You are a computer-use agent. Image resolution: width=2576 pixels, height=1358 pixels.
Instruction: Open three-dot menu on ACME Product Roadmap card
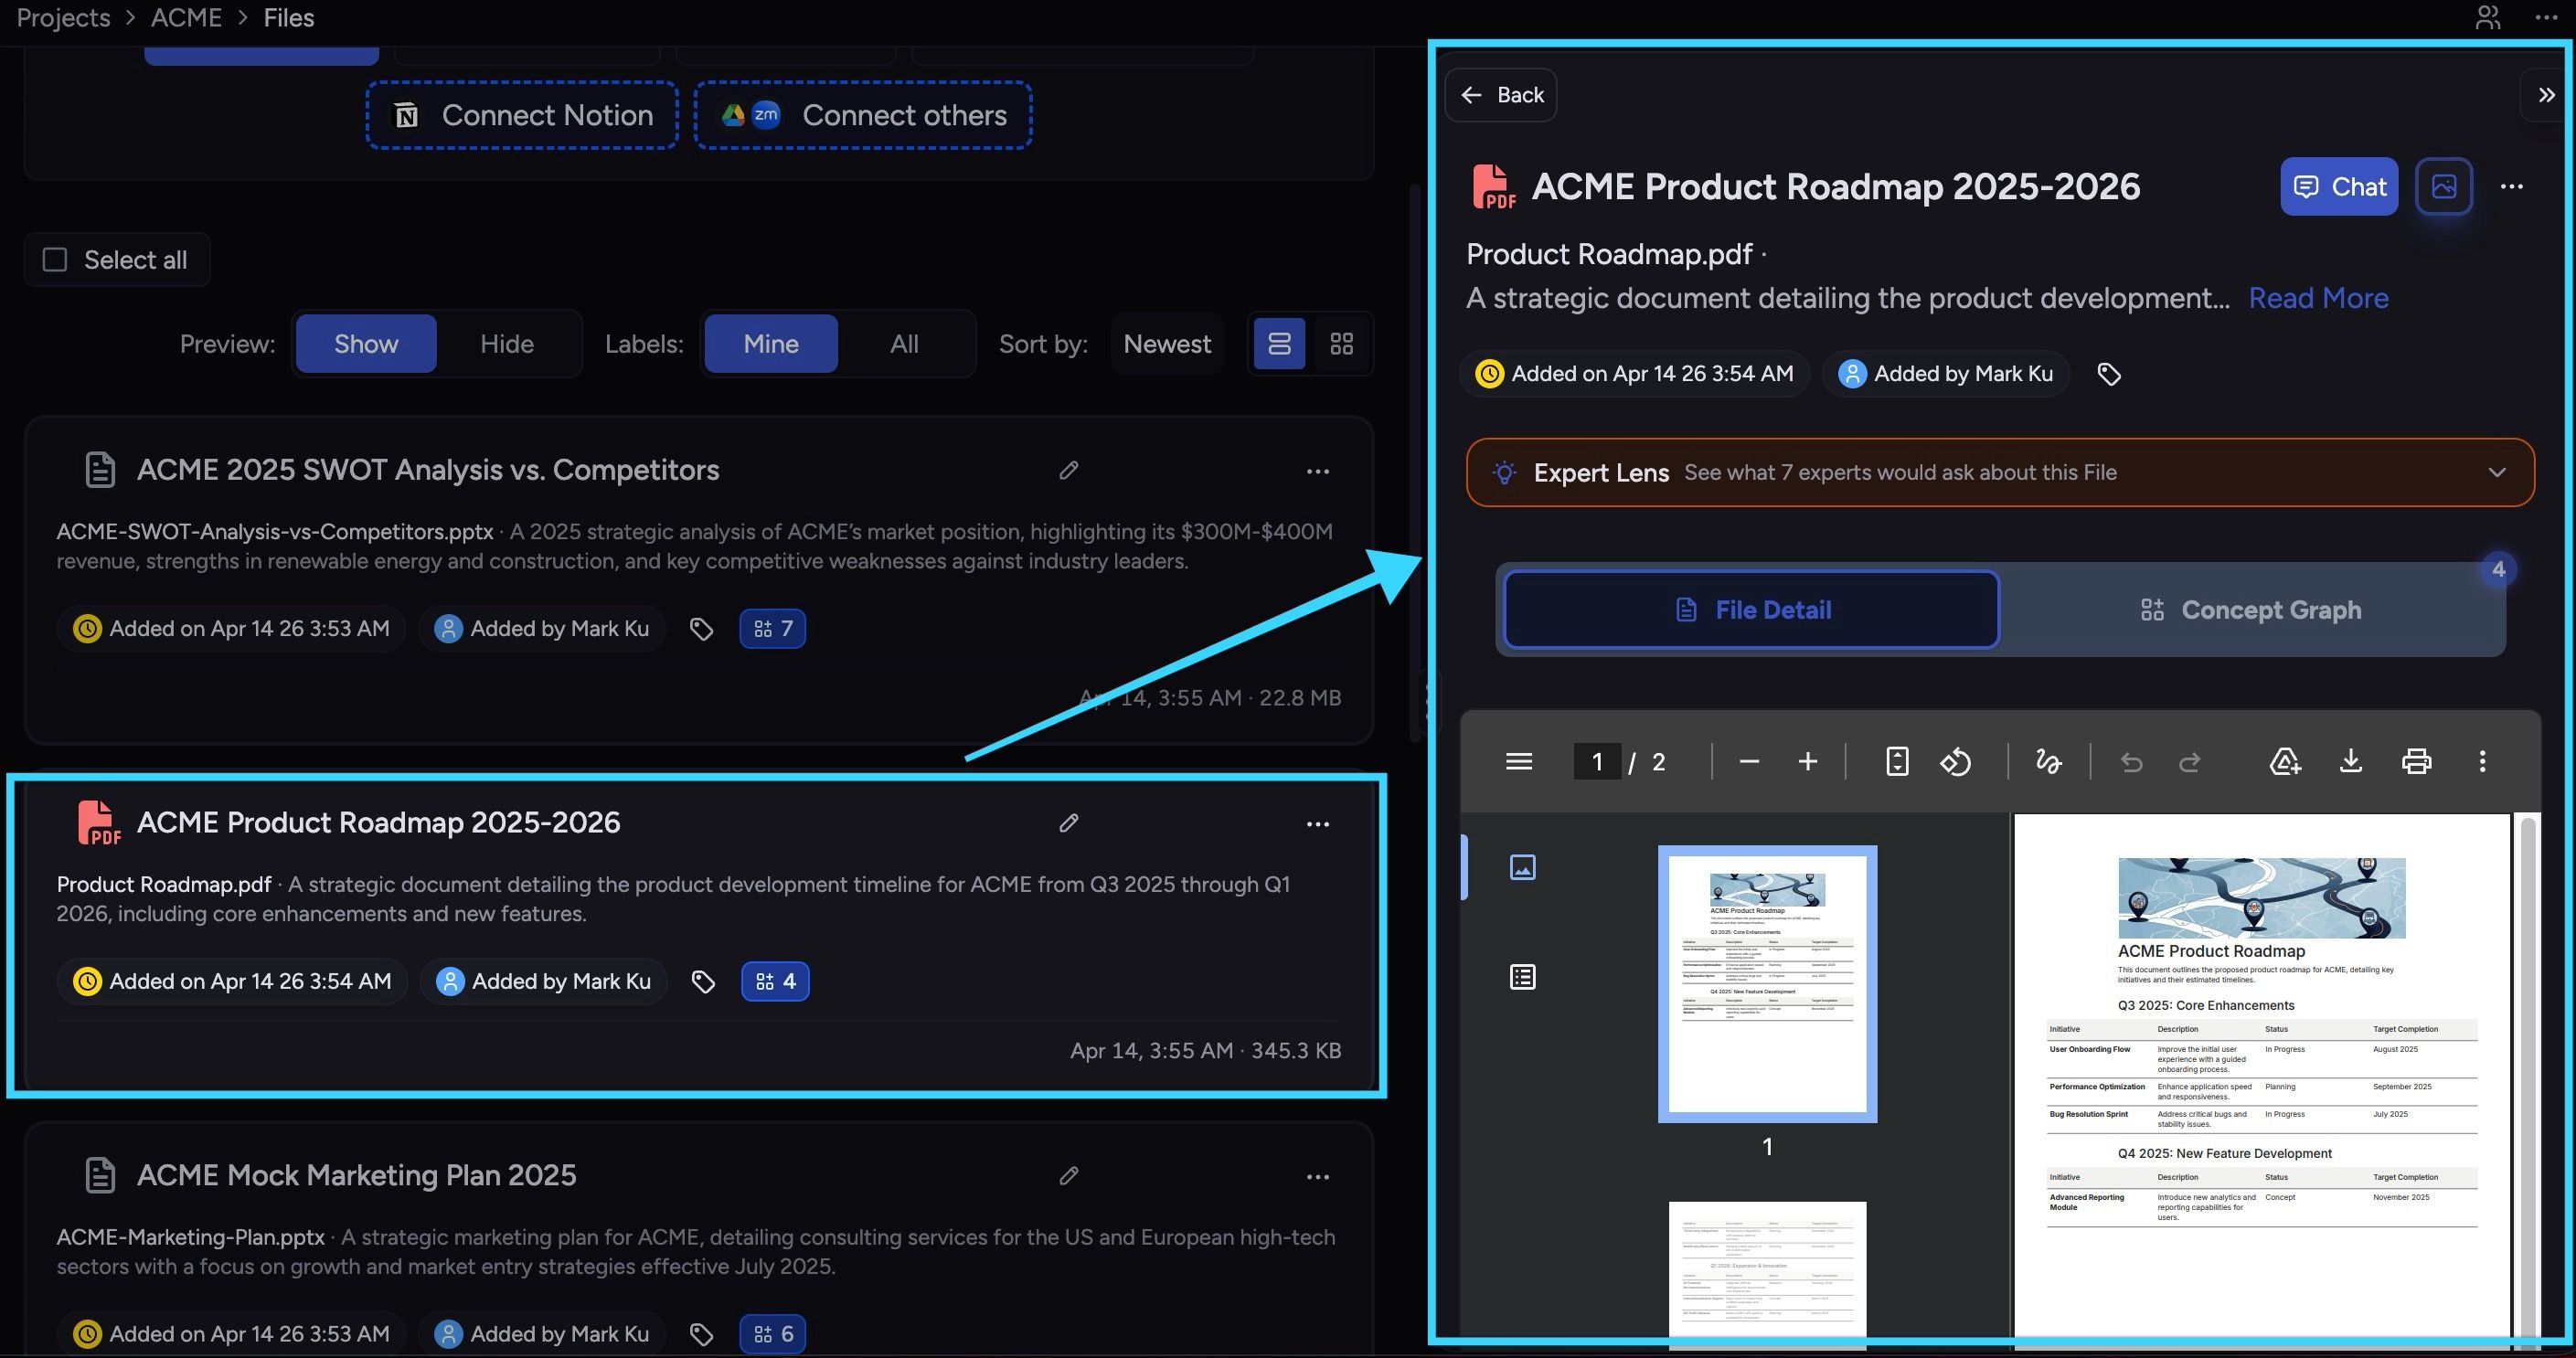1317,824
